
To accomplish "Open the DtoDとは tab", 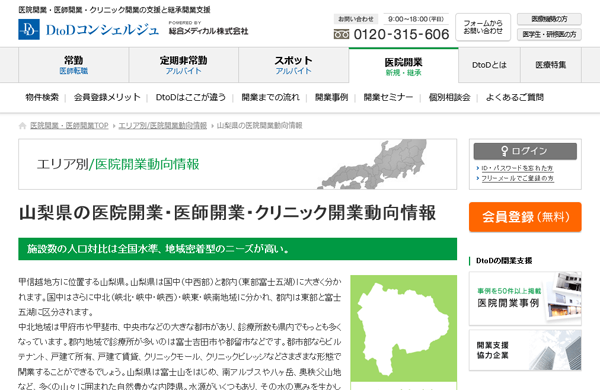I will (x=489, y=65).
